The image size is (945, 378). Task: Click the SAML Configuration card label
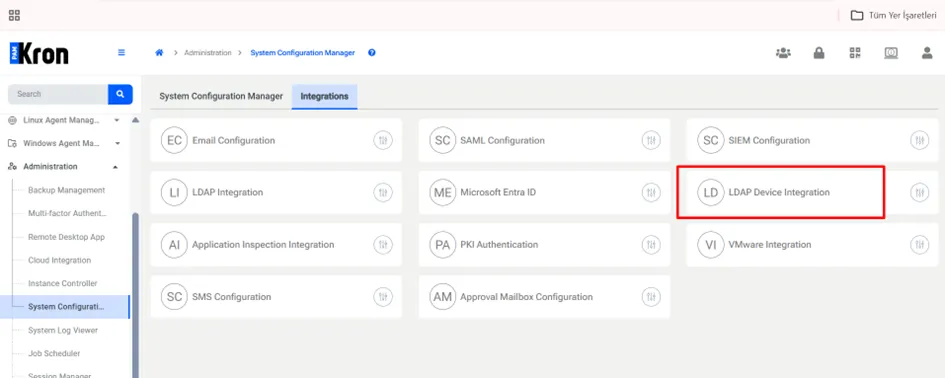pyautogui.click(x=503, y=140)
